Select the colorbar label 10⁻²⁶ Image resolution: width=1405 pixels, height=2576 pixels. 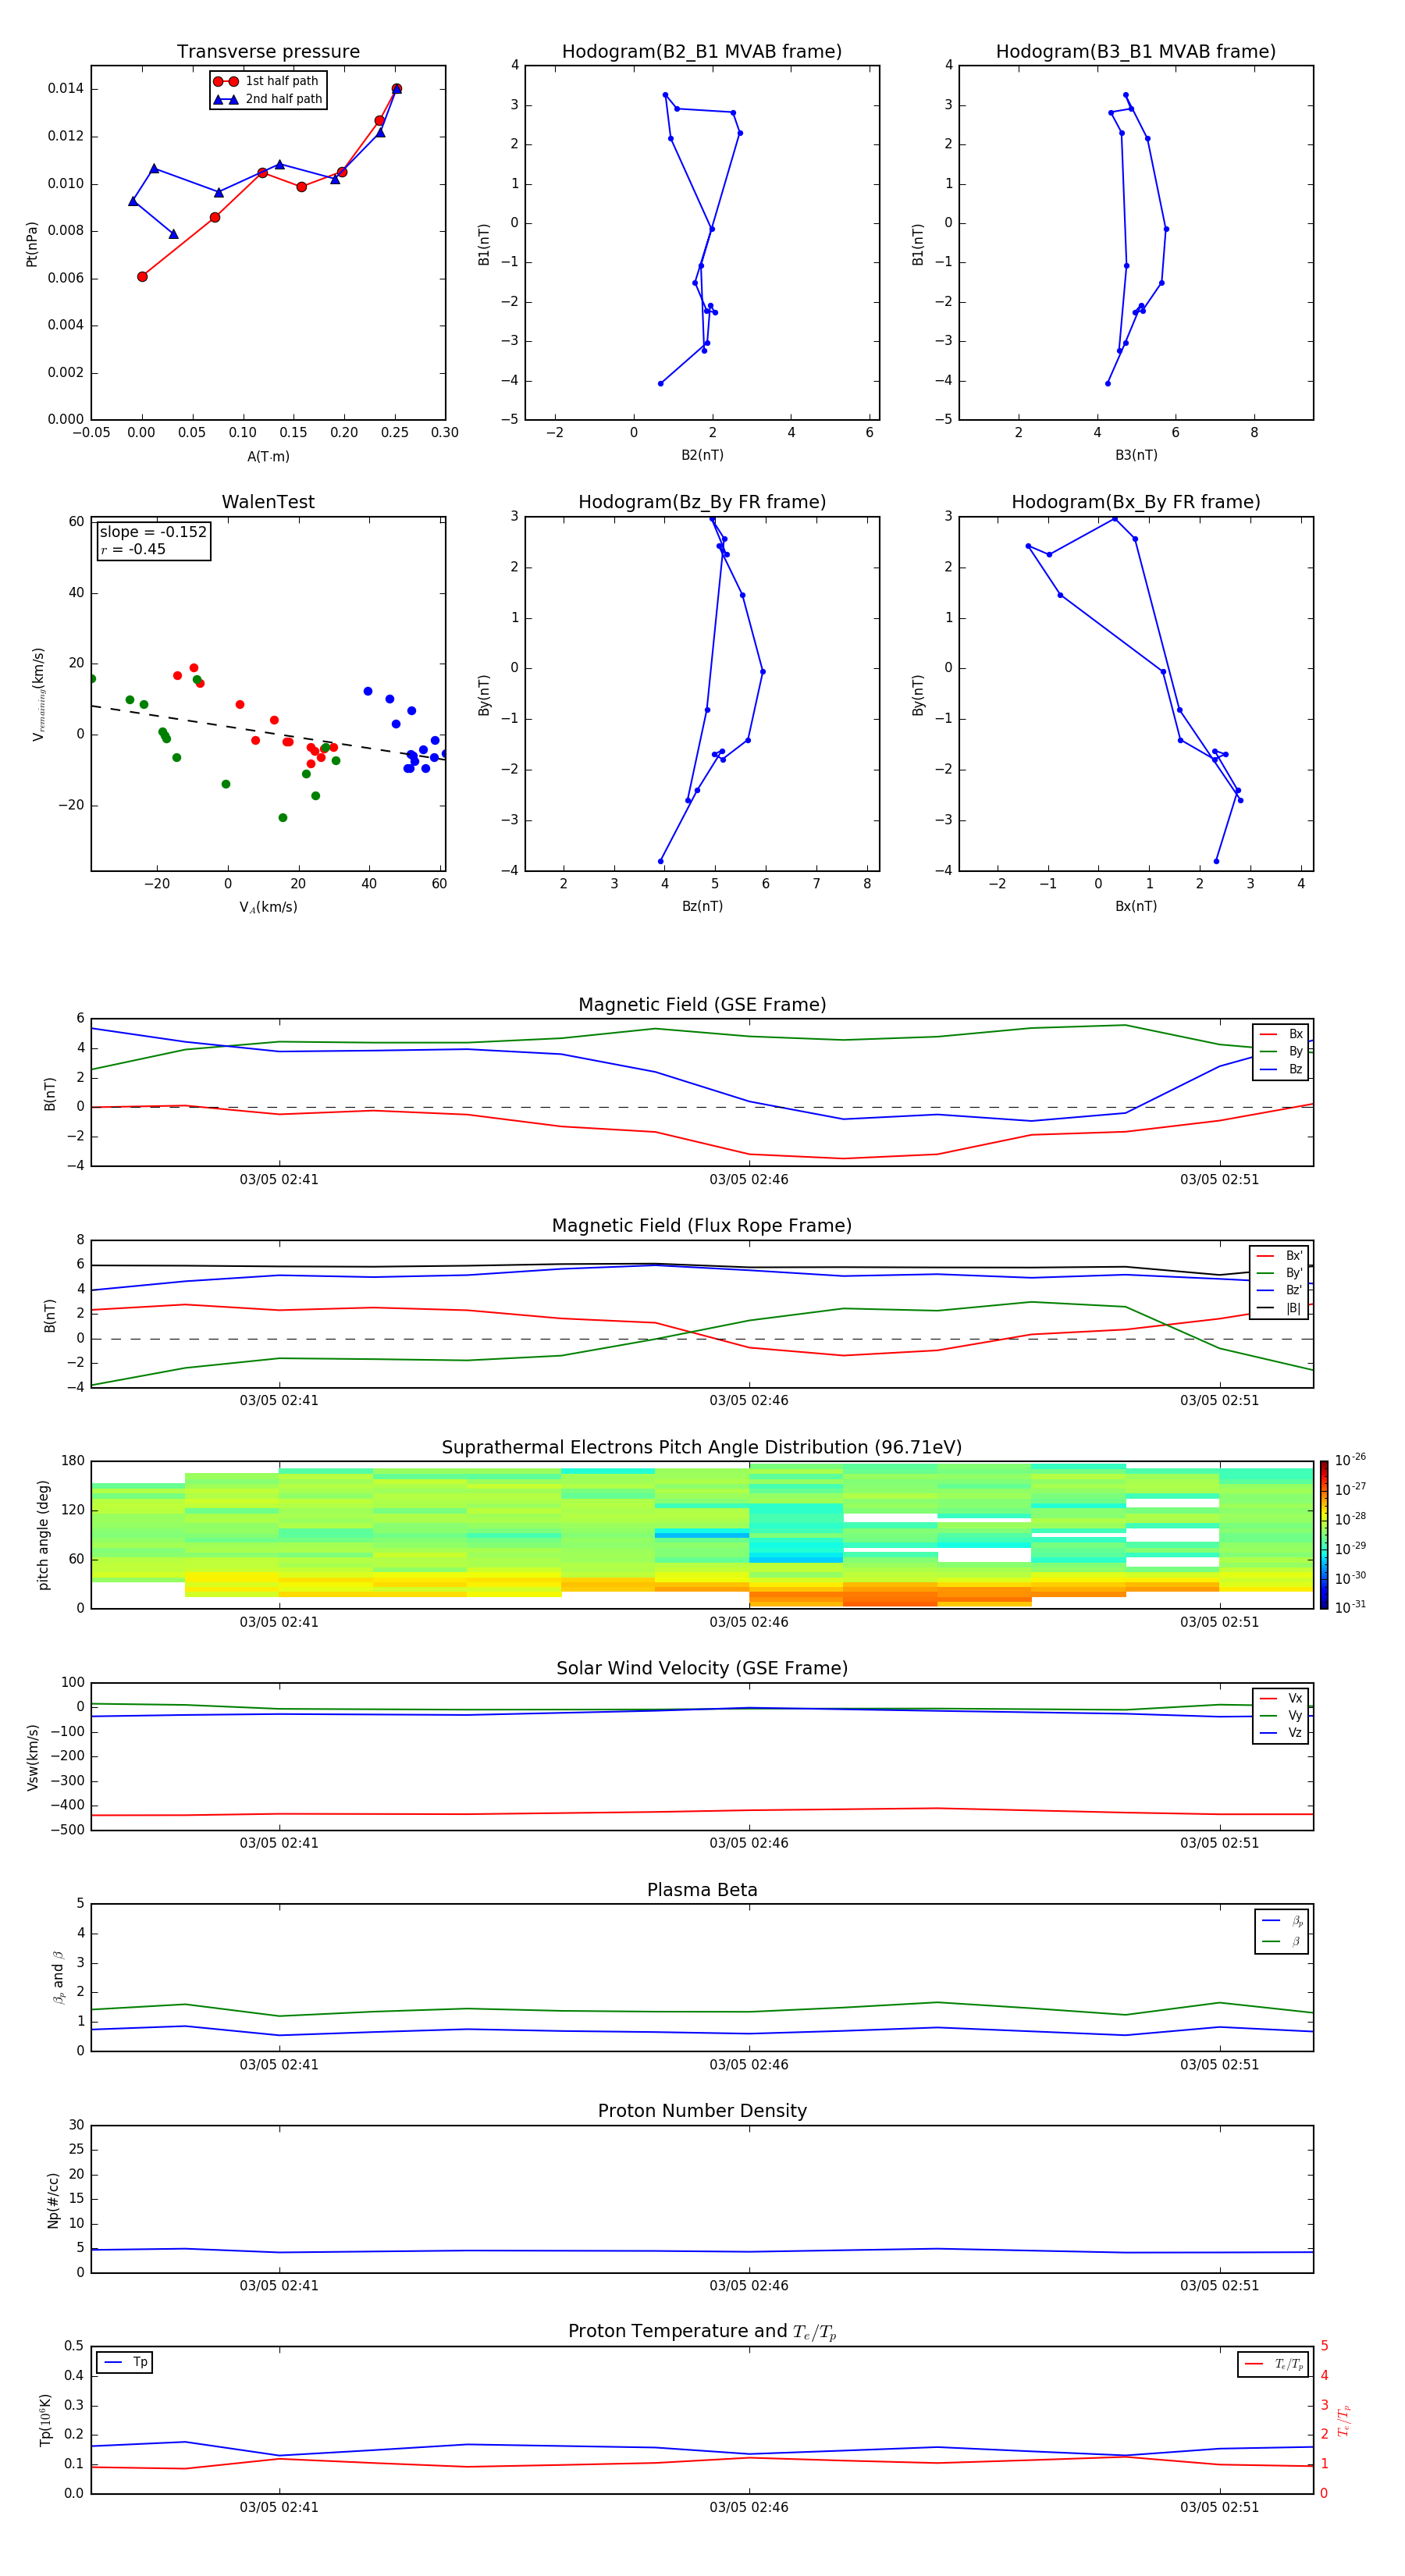point(1351,1460)
